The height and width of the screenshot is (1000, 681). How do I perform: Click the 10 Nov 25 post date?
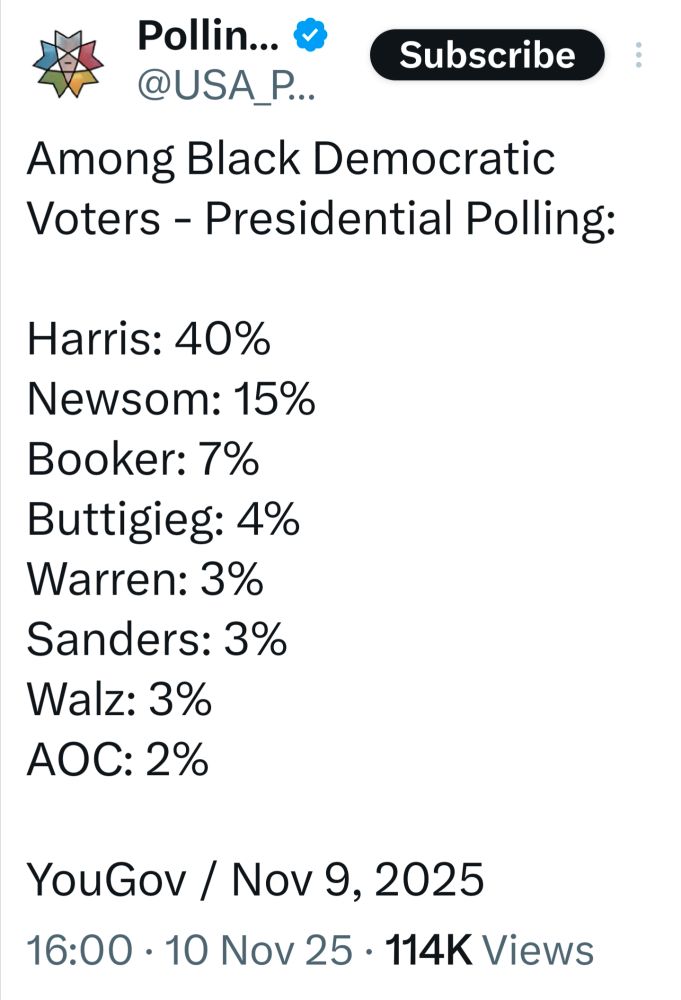tap(258, 950)
